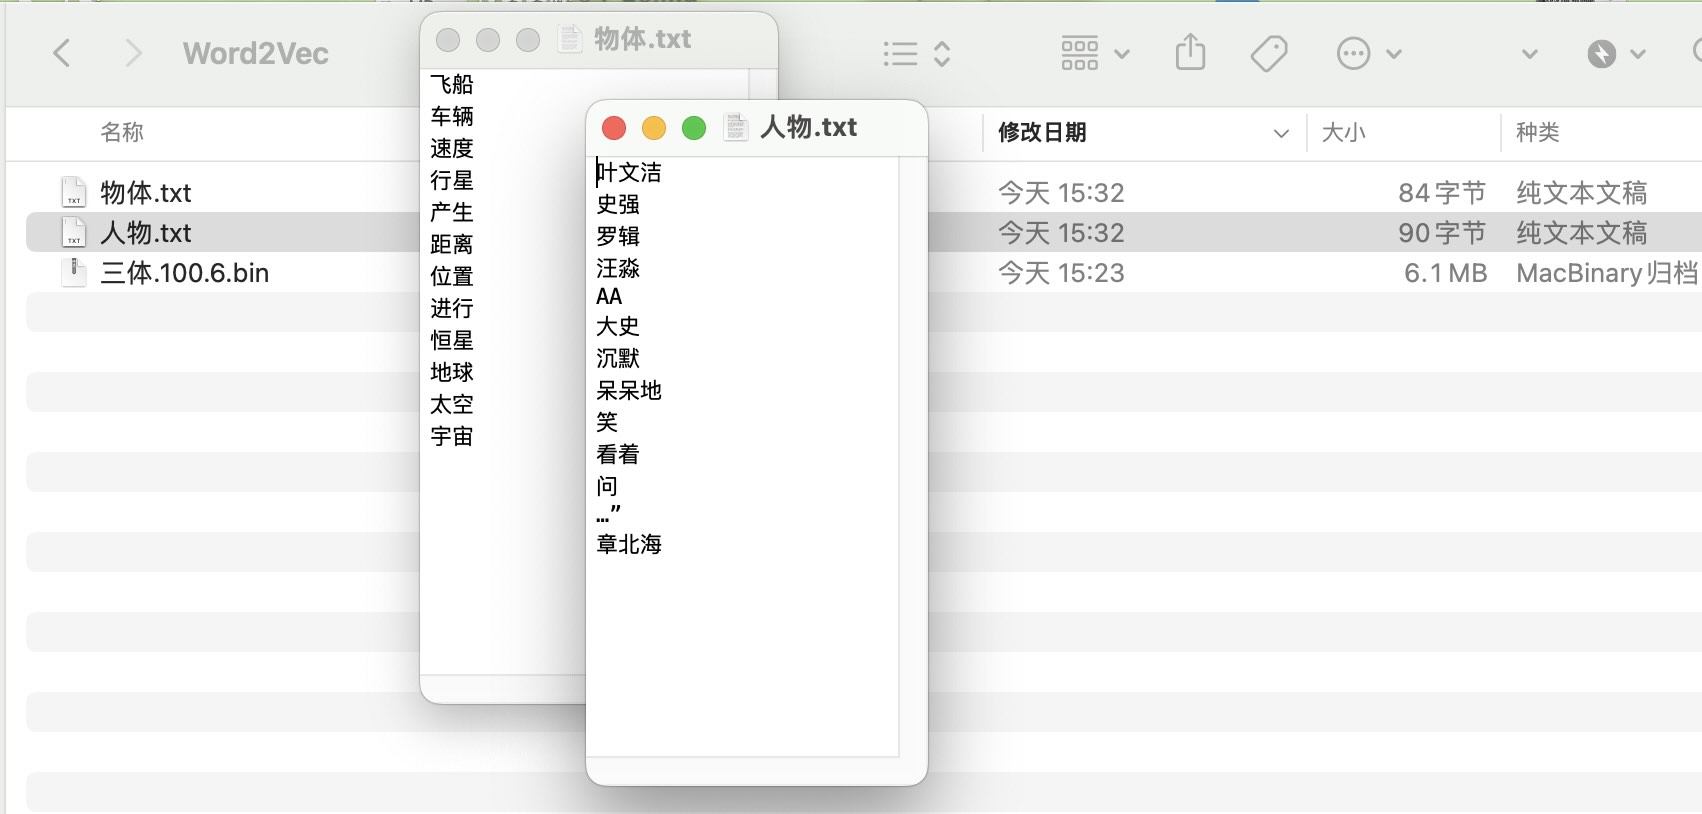Click the Finder back arrow
Screen dimensions: 1702x814
pyautogui.click(x=62, y=53)
